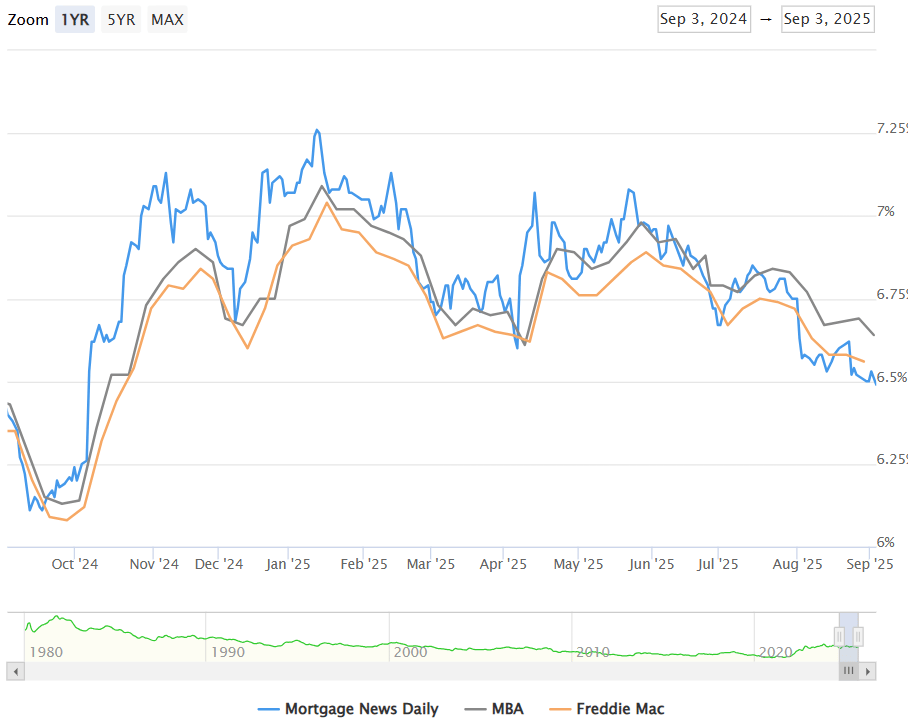The image size is (908, 728).
Task: Toggle Mortgage News Daily series in legend
Action: point(348,709)
